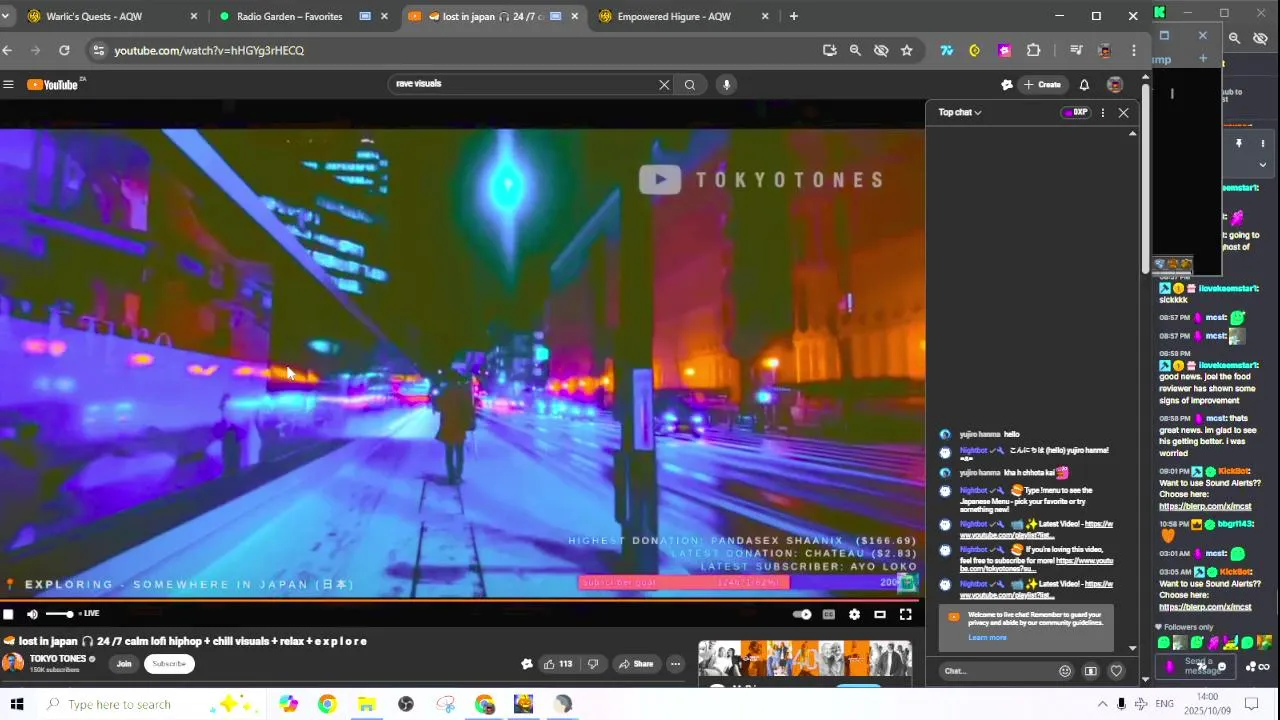This screenshot has width=1280, height=720.
Task: Click the ad thumbnail banner beside video
Action: 805,660
